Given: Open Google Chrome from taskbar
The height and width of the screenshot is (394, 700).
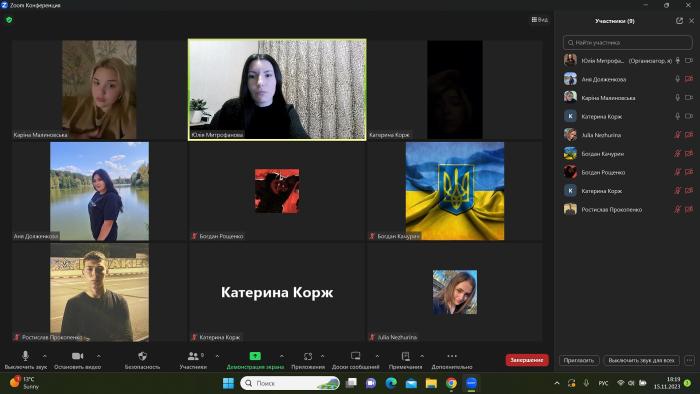Looking at the screenshot, I should point(451,383).
